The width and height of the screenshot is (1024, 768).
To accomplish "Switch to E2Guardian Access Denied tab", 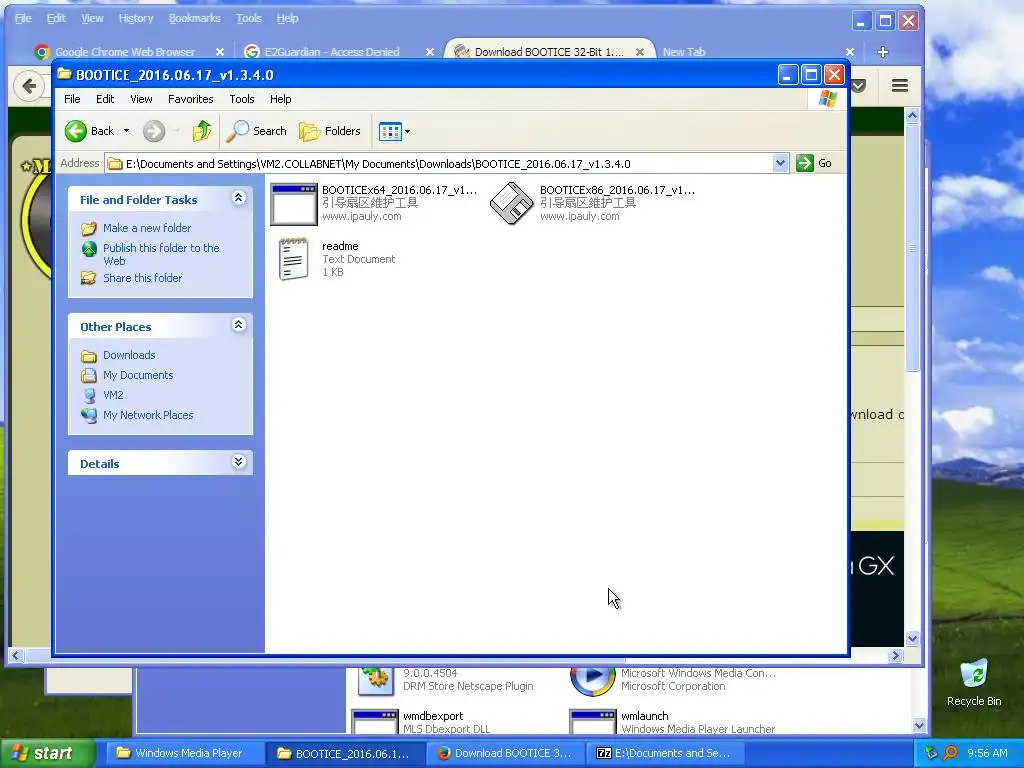I will click(332, 52).
